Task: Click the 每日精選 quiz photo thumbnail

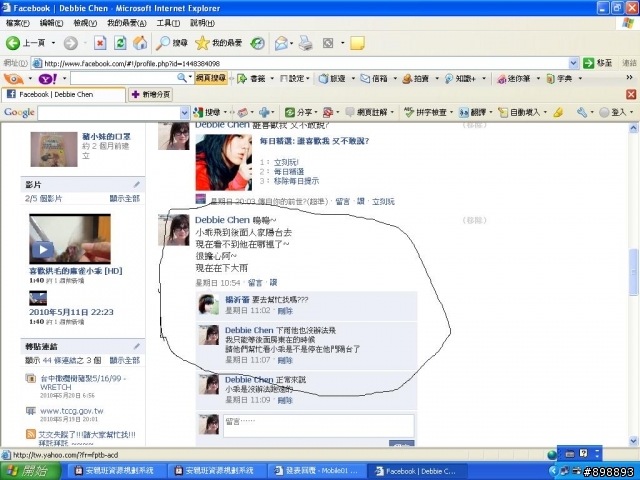Action: 224,163
